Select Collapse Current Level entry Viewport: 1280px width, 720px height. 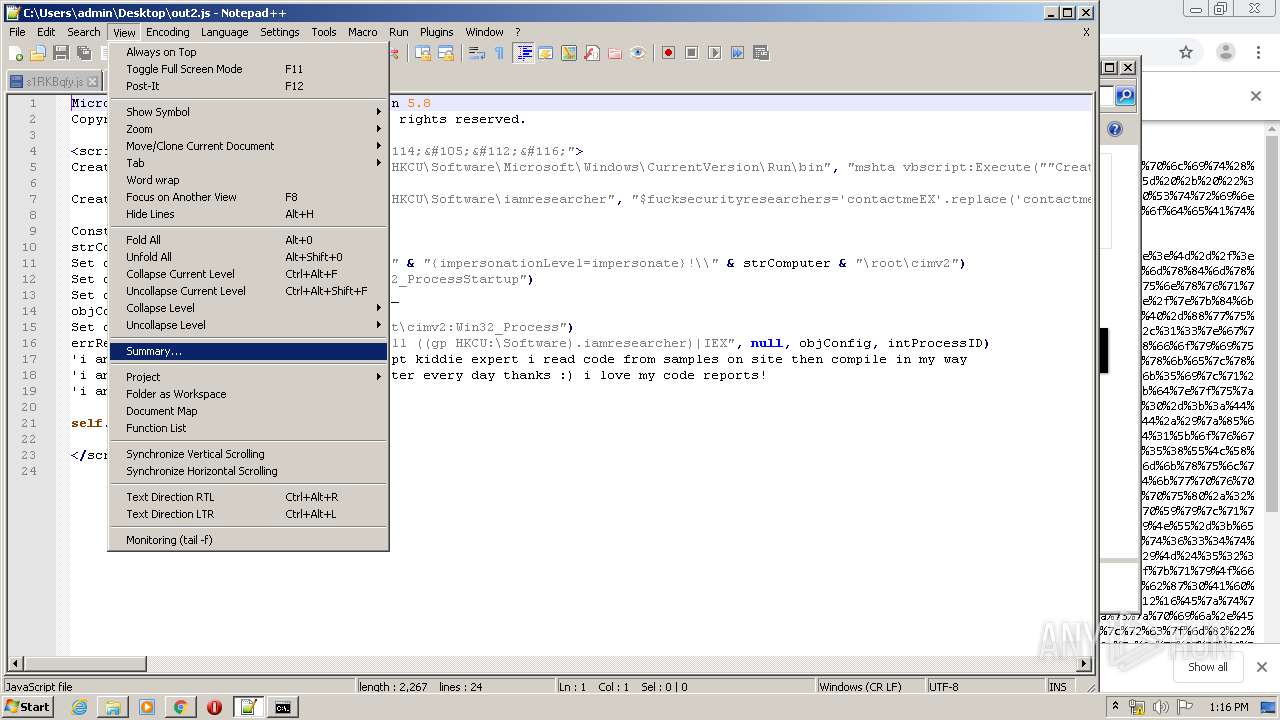coord(248,274)
